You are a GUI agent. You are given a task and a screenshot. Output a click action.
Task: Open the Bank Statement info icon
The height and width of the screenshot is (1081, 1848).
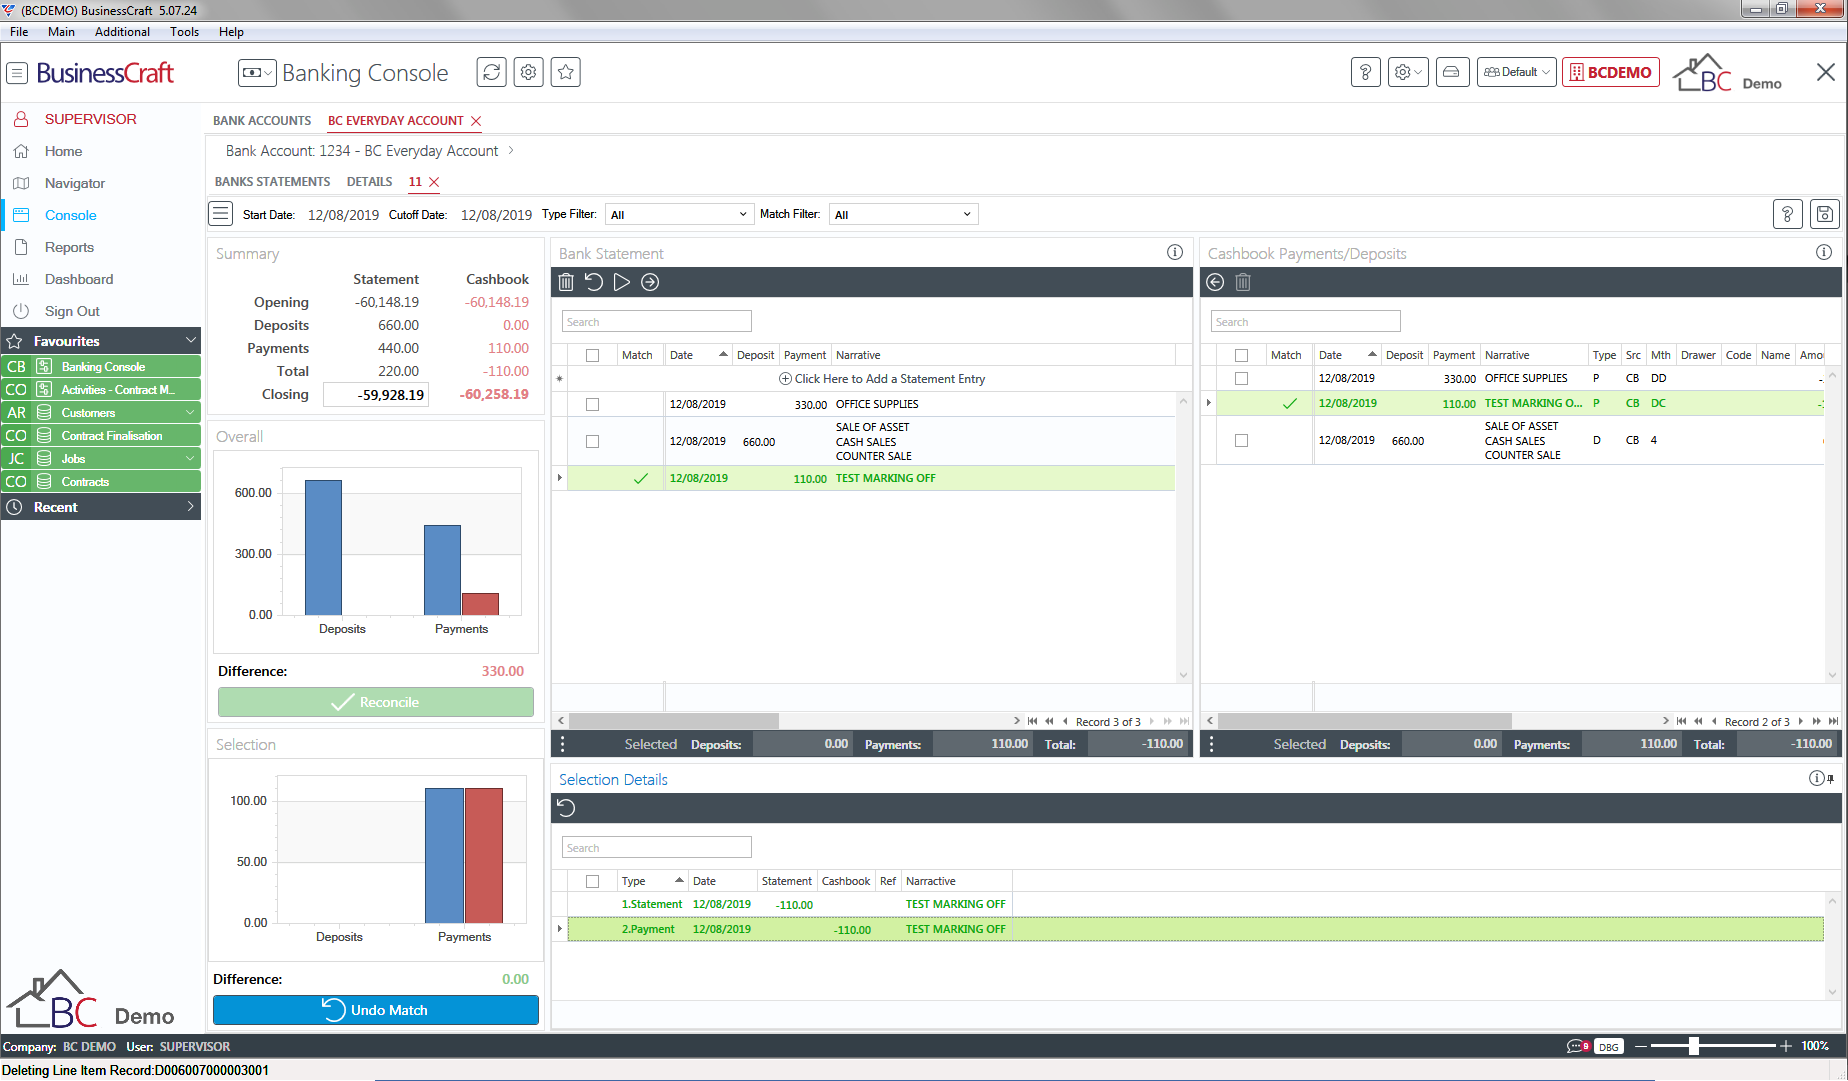[1175, 253]
